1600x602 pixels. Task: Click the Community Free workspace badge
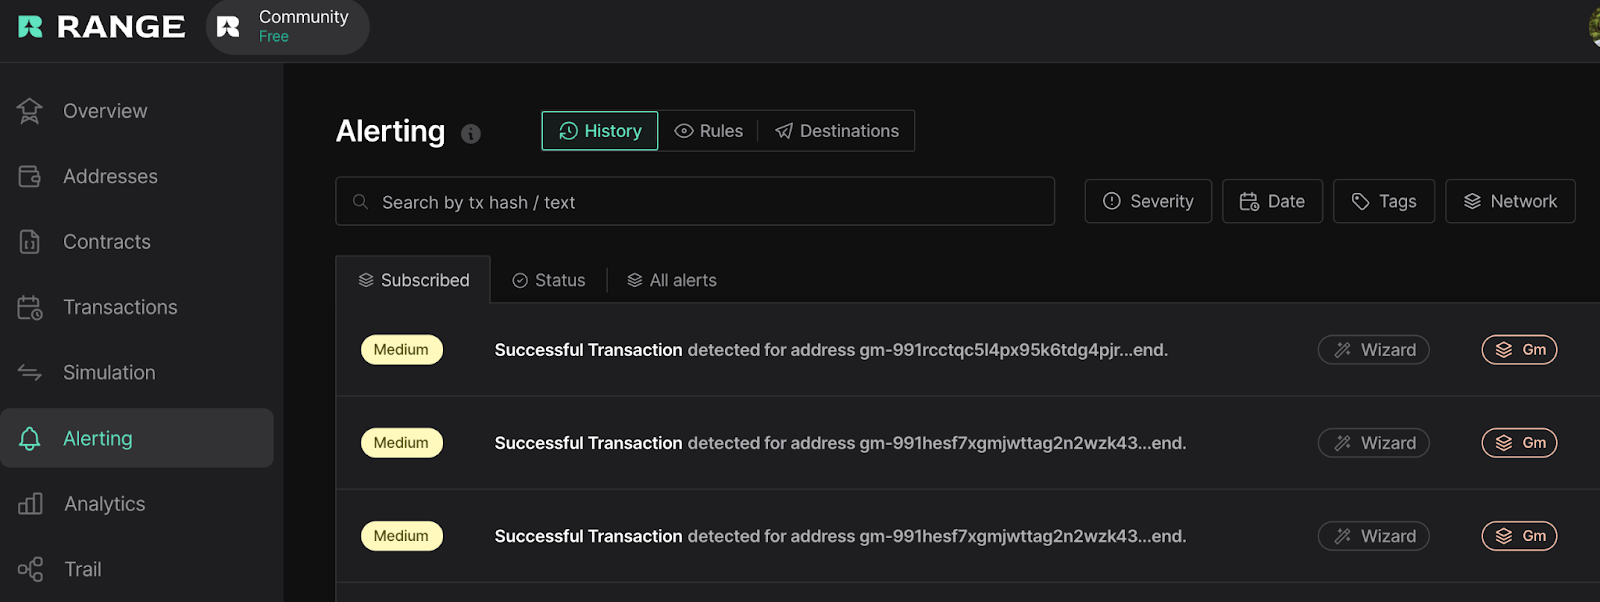288,27
